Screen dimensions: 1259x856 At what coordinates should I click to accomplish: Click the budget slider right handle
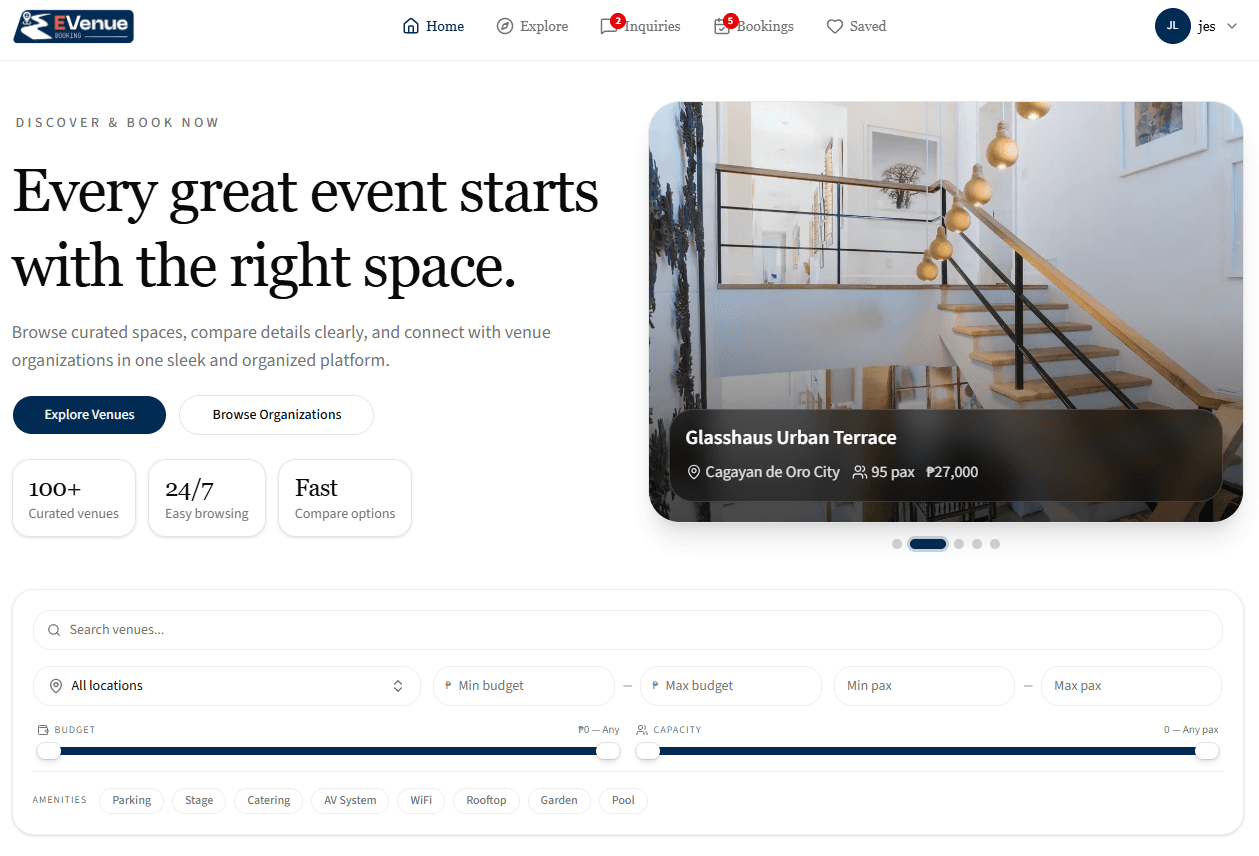(x=608, y=751)
